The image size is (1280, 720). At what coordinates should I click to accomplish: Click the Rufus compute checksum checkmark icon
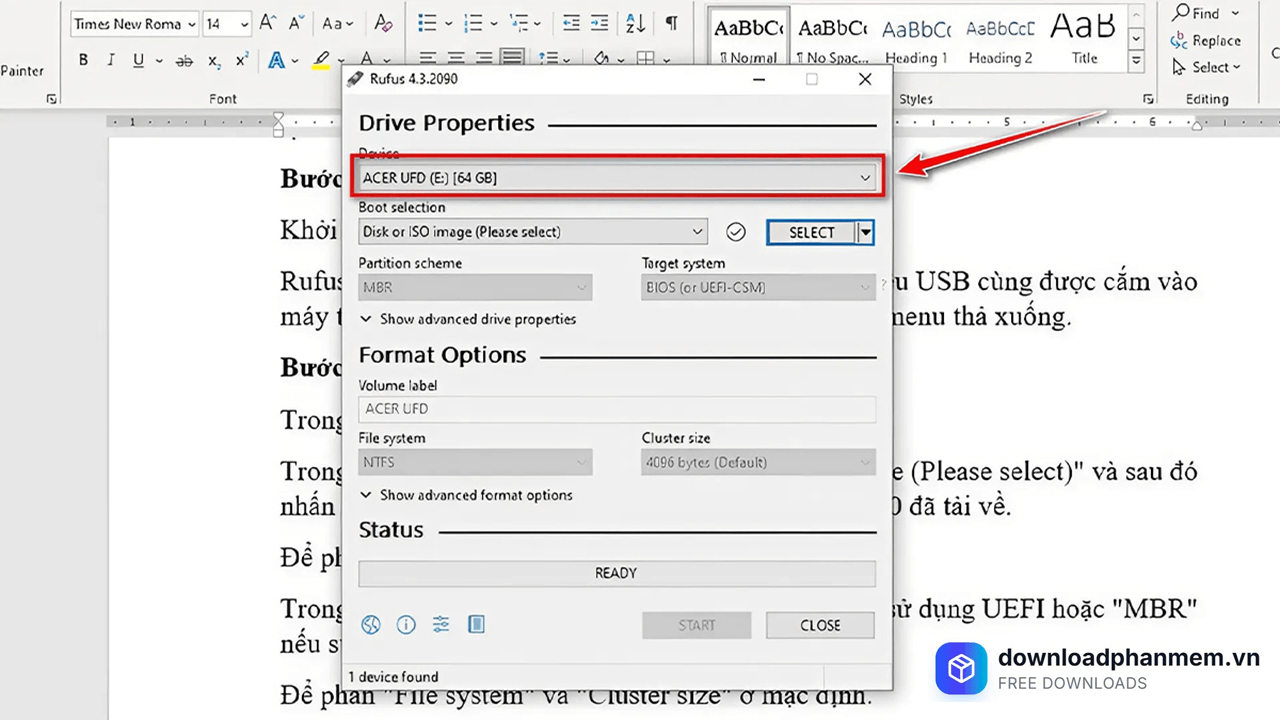coord(736,232)
